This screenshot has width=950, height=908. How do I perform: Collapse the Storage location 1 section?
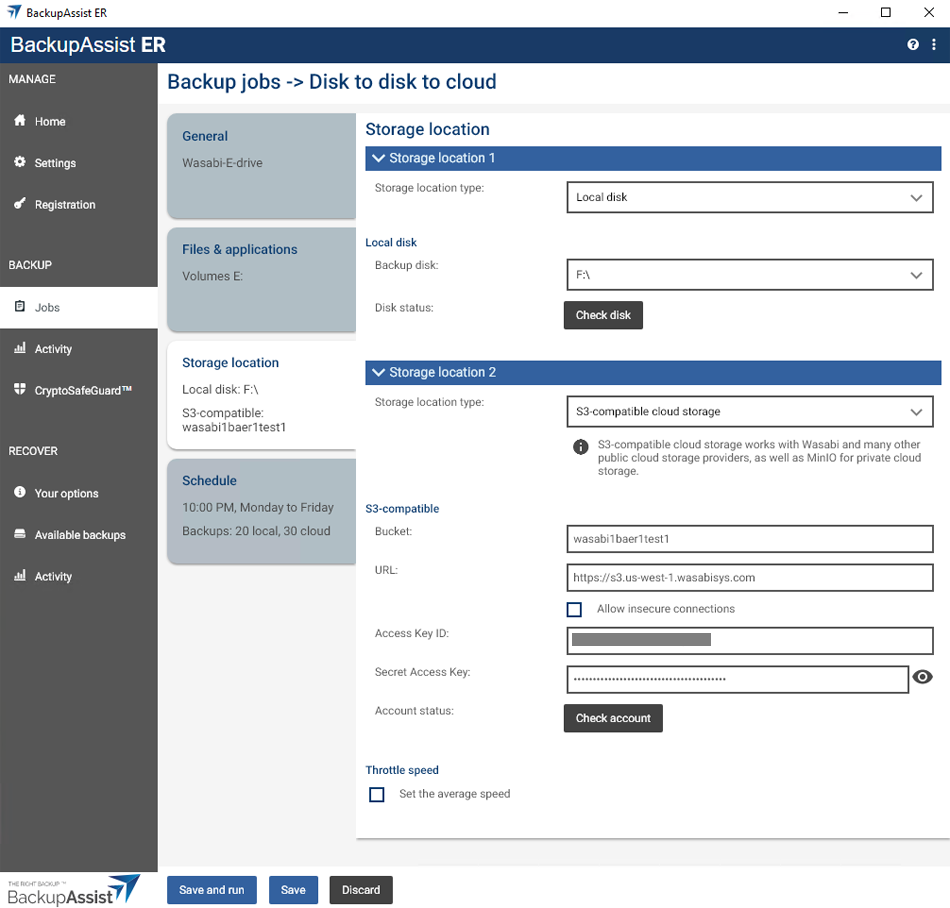coord(653,158)
